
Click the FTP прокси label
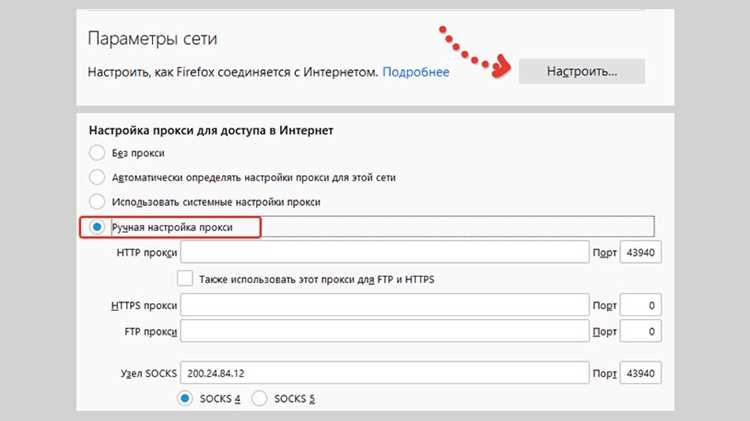click(x=151, y=332)
